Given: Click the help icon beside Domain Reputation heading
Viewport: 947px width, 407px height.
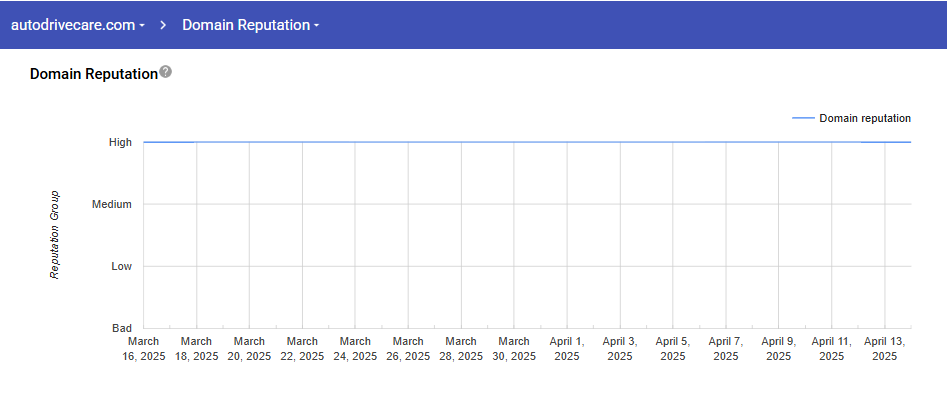Looking at the screenshot, I should point(166,73).
